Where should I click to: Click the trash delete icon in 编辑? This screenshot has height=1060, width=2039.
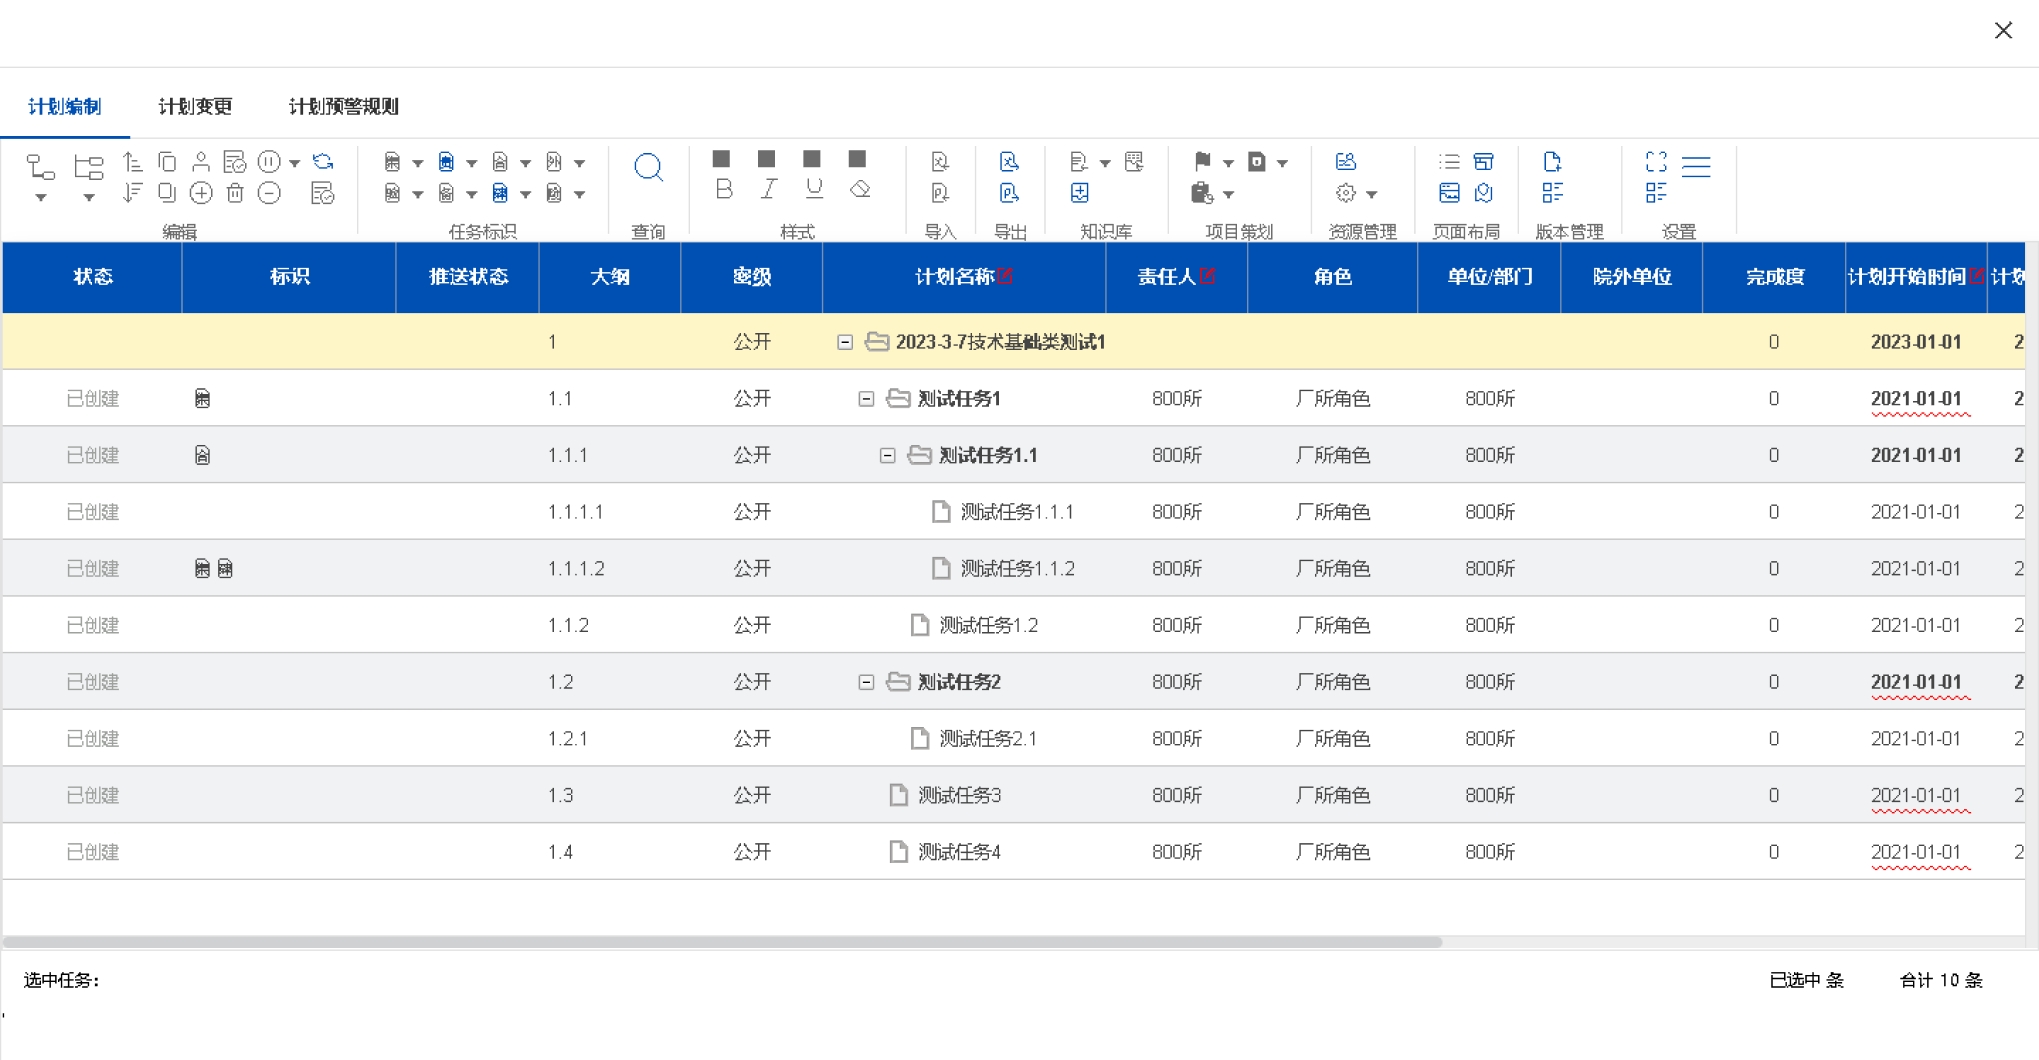coord(235,193)
